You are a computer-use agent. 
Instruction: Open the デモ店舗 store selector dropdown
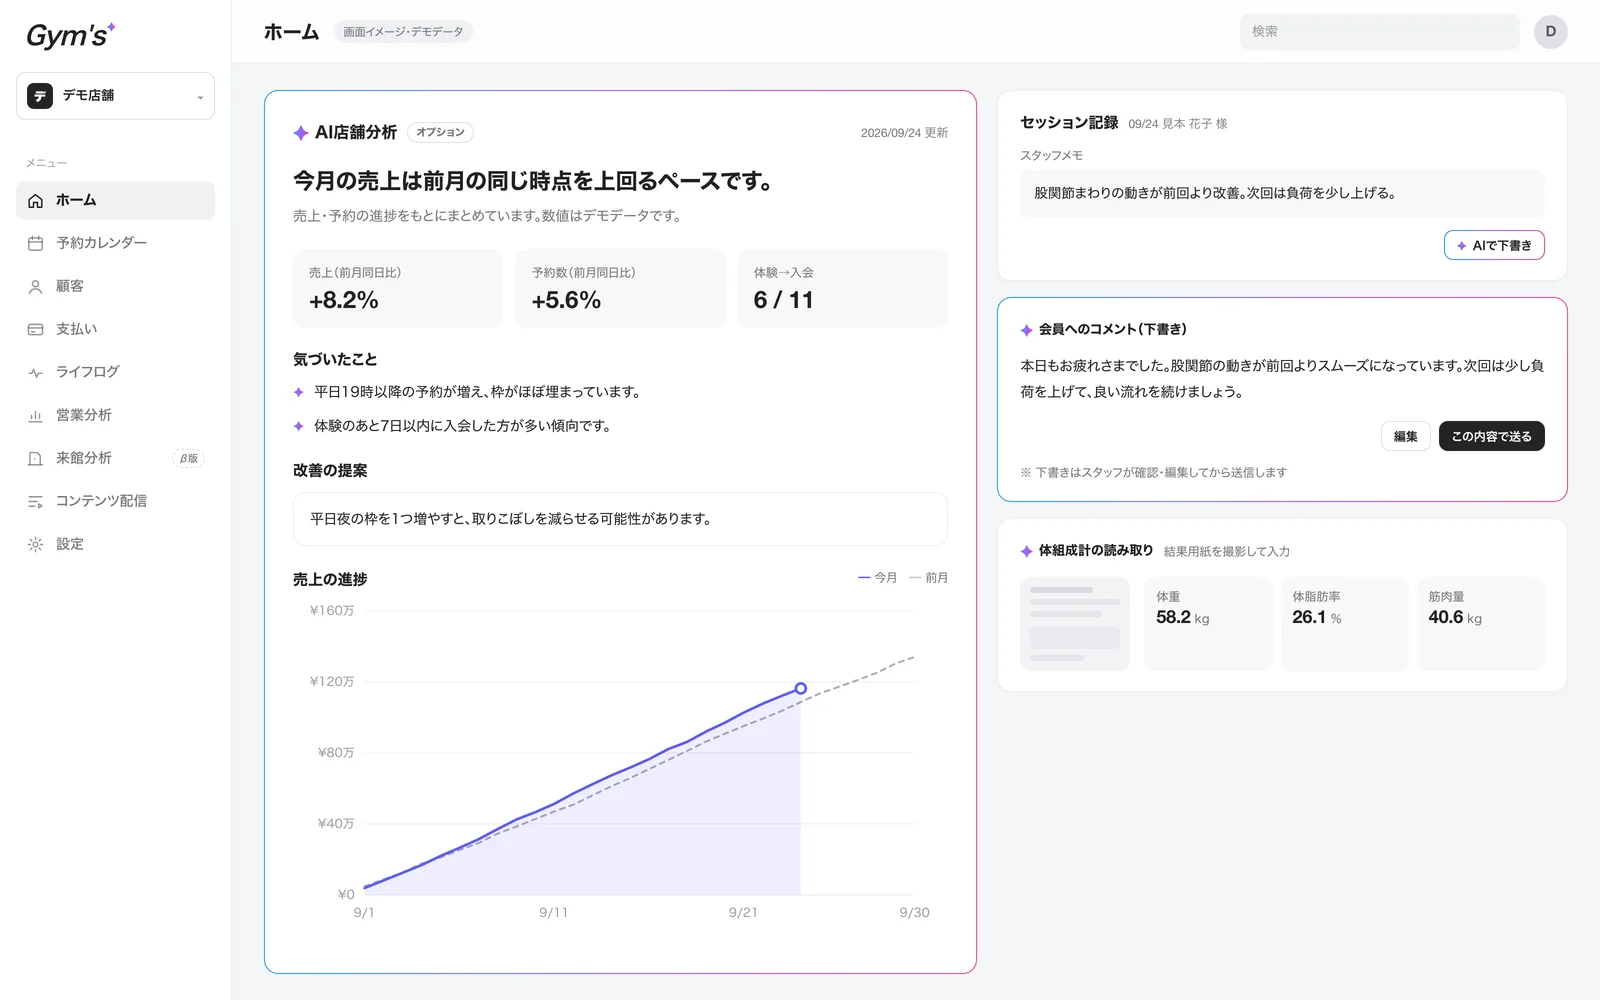(115, 96)
